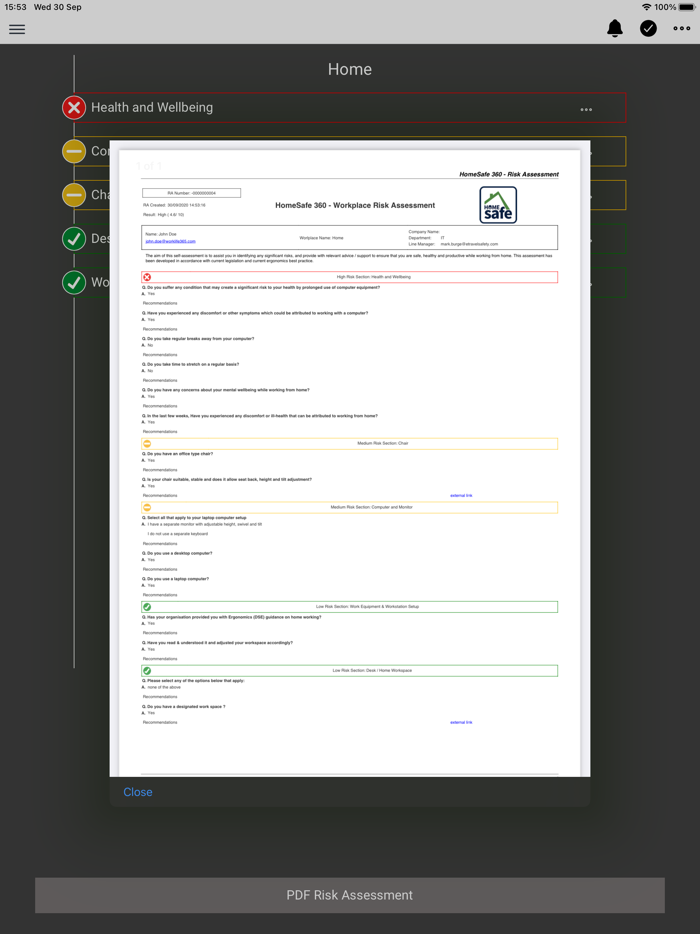
Task: Tap the 'Do you have an office type chair?' question
Action: 178,454
